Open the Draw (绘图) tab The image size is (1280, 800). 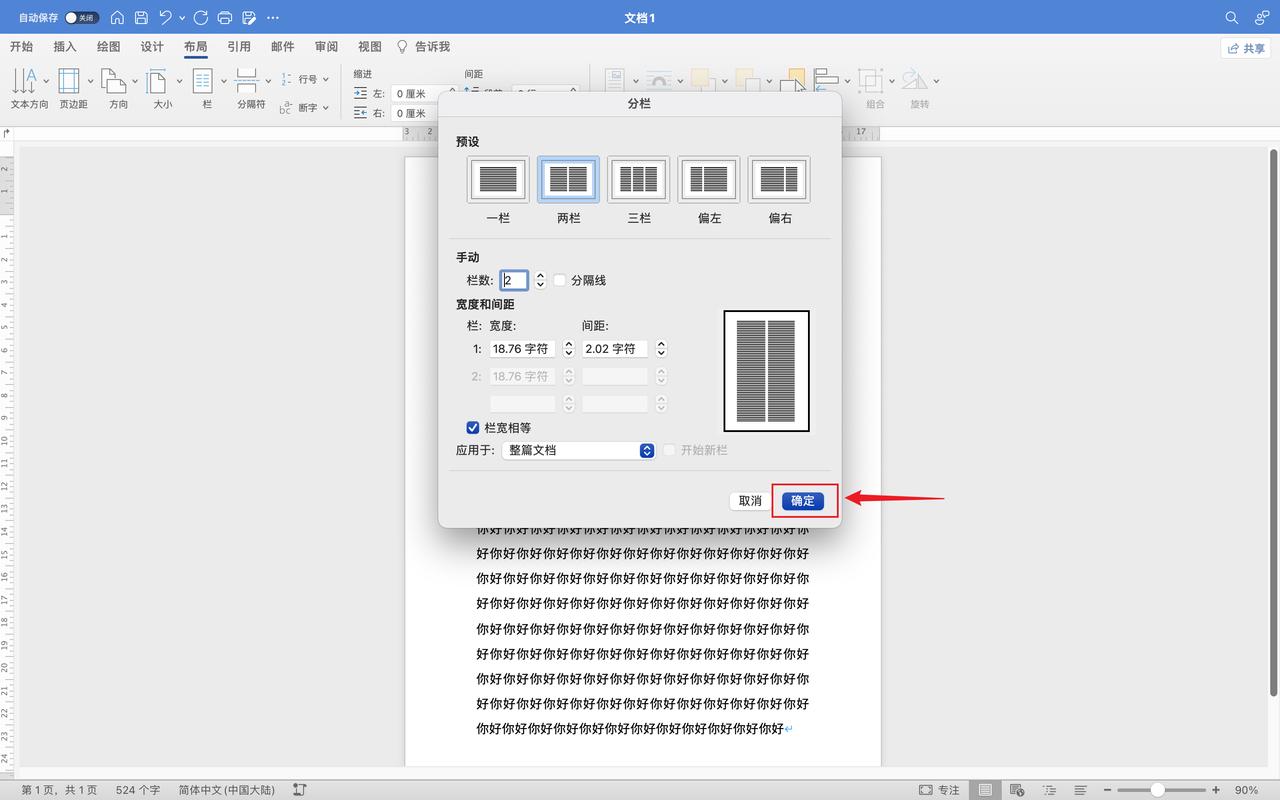(108, 47)
